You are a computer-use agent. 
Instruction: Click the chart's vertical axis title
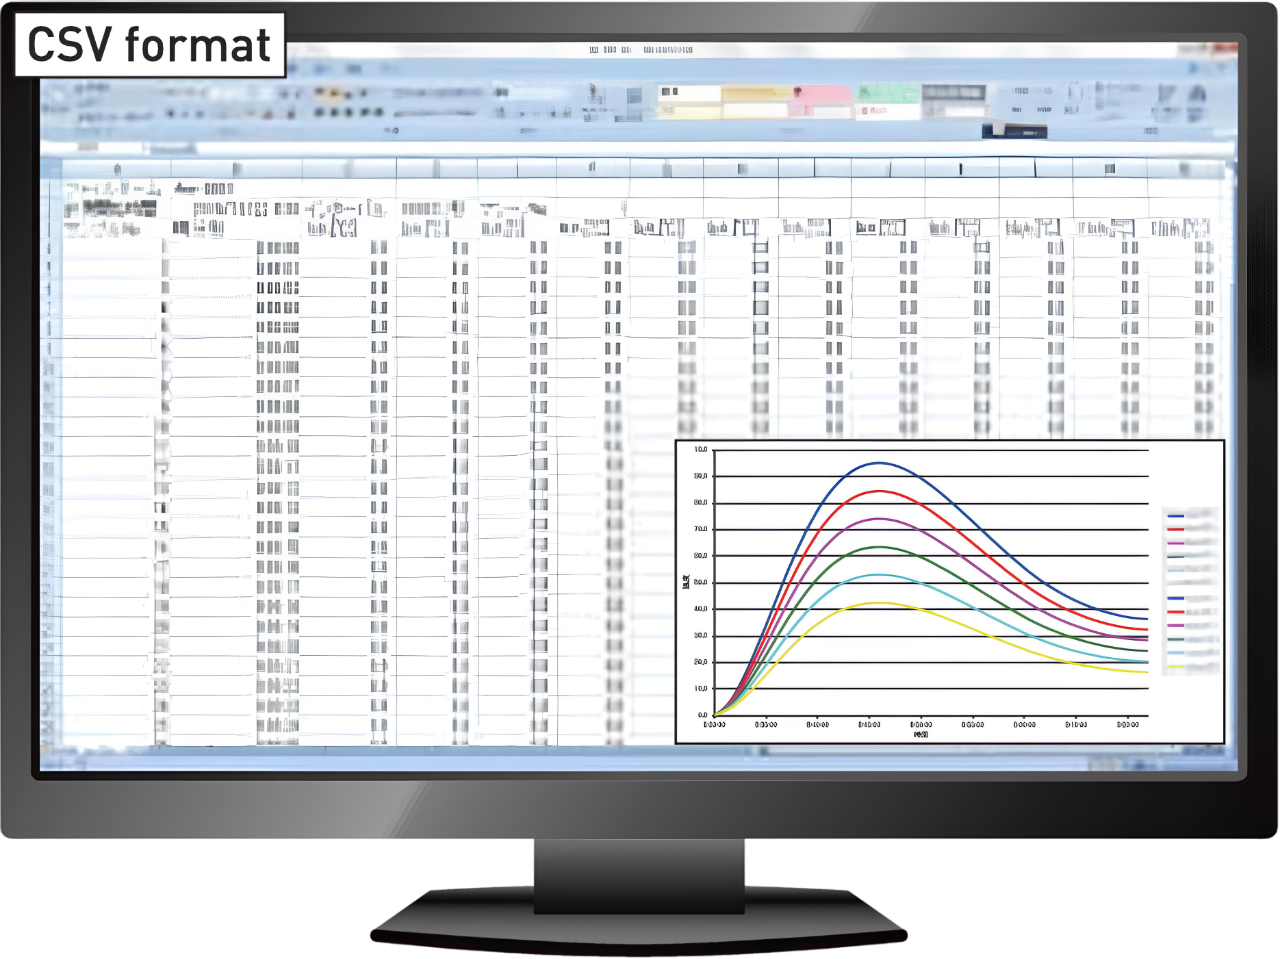pyautogui.click(x=686, y=581)
